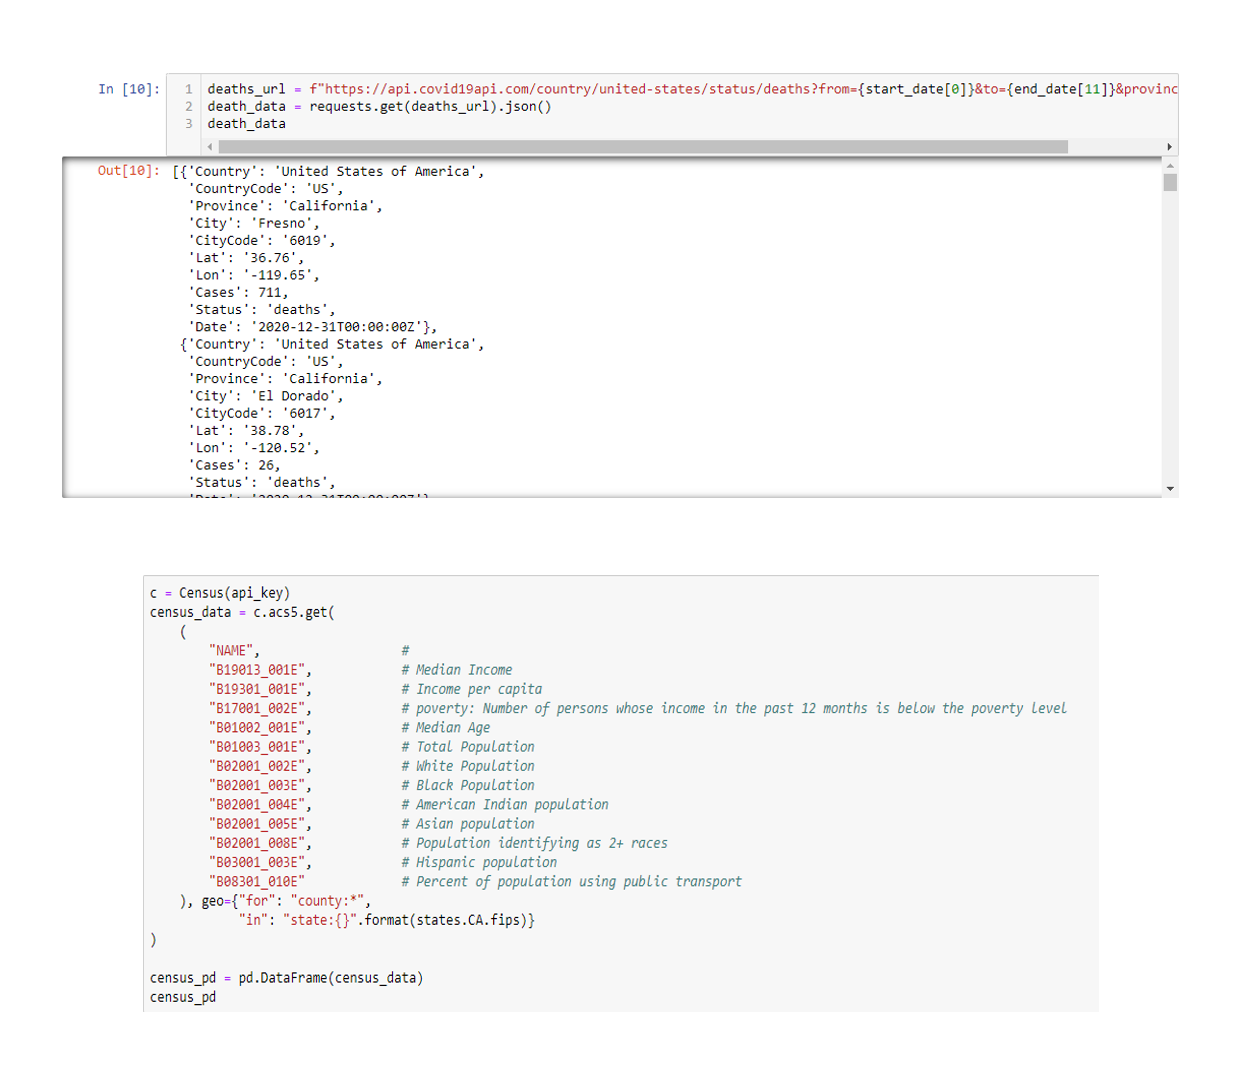The image size is (1246, 1086).
Task: Click the up arrow on the output scrollbar
Action: [x=1171, y=168]
